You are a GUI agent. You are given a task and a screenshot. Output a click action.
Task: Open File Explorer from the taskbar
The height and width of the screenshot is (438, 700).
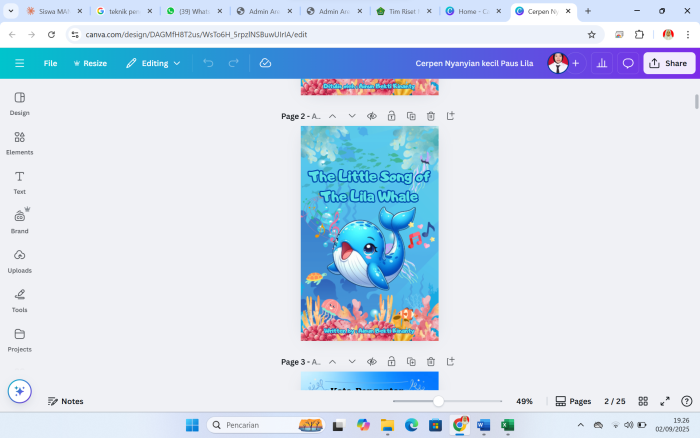click(387, 425)
